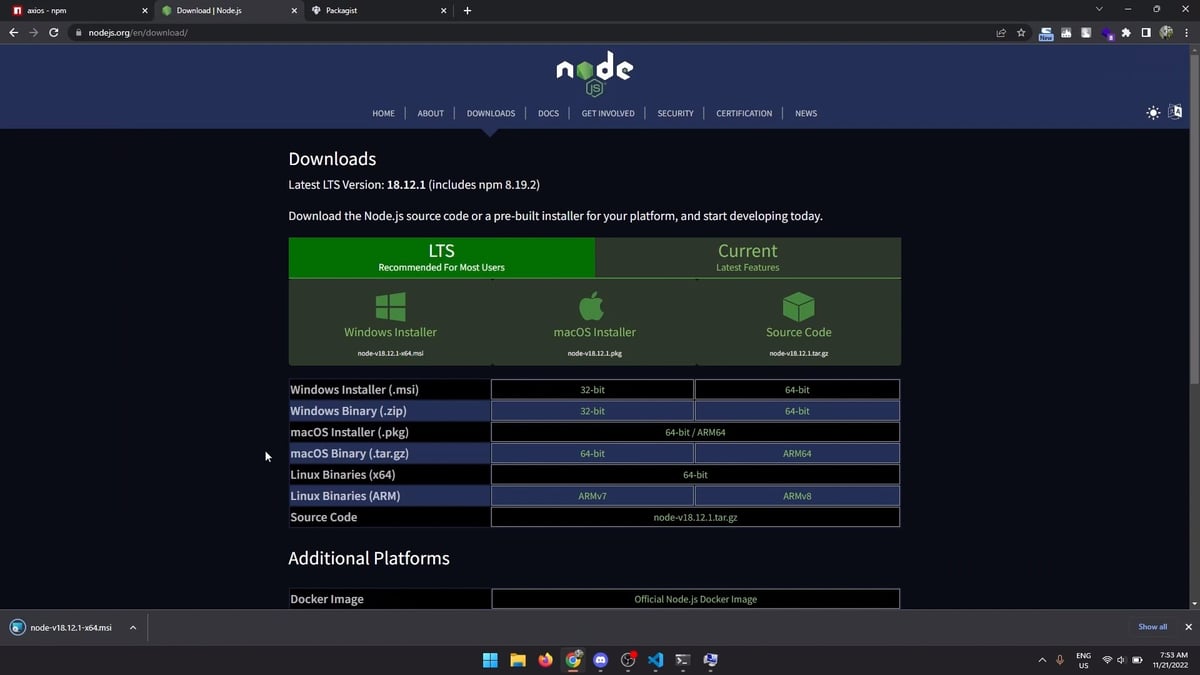Open the GET INVOLVED nav item
Viewport: 1200px width, 675px height.
pos(608,113)
